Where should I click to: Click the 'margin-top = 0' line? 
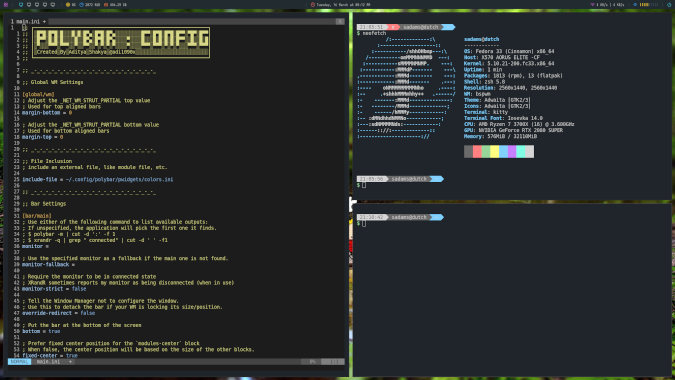[43, 137]
